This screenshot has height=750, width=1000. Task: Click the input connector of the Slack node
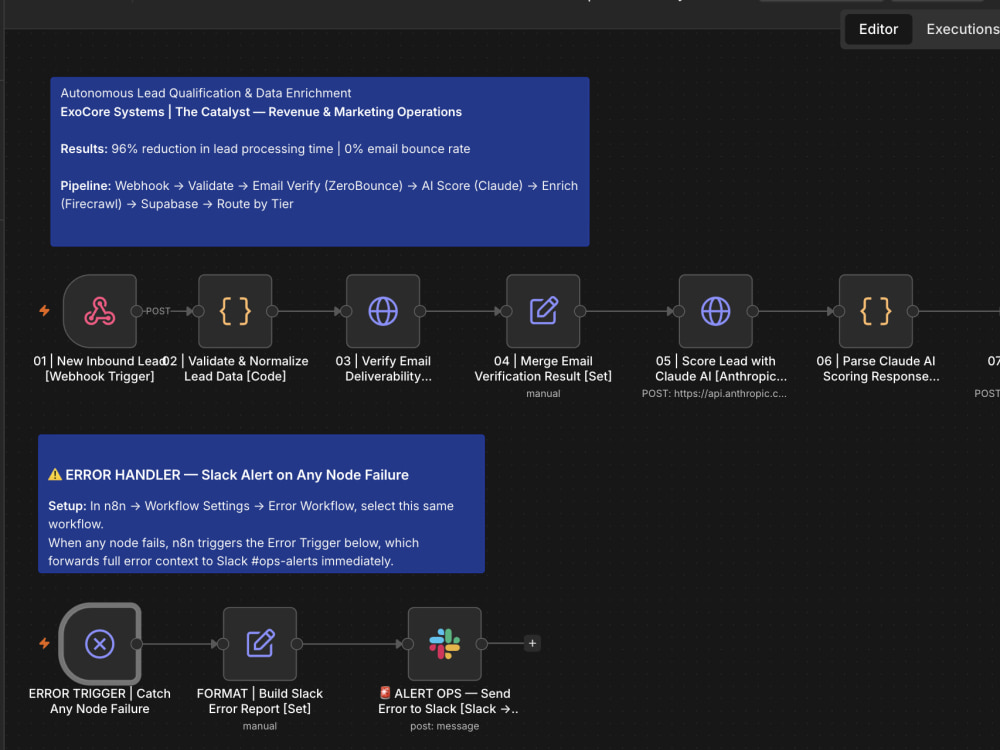tap(408, 644)
